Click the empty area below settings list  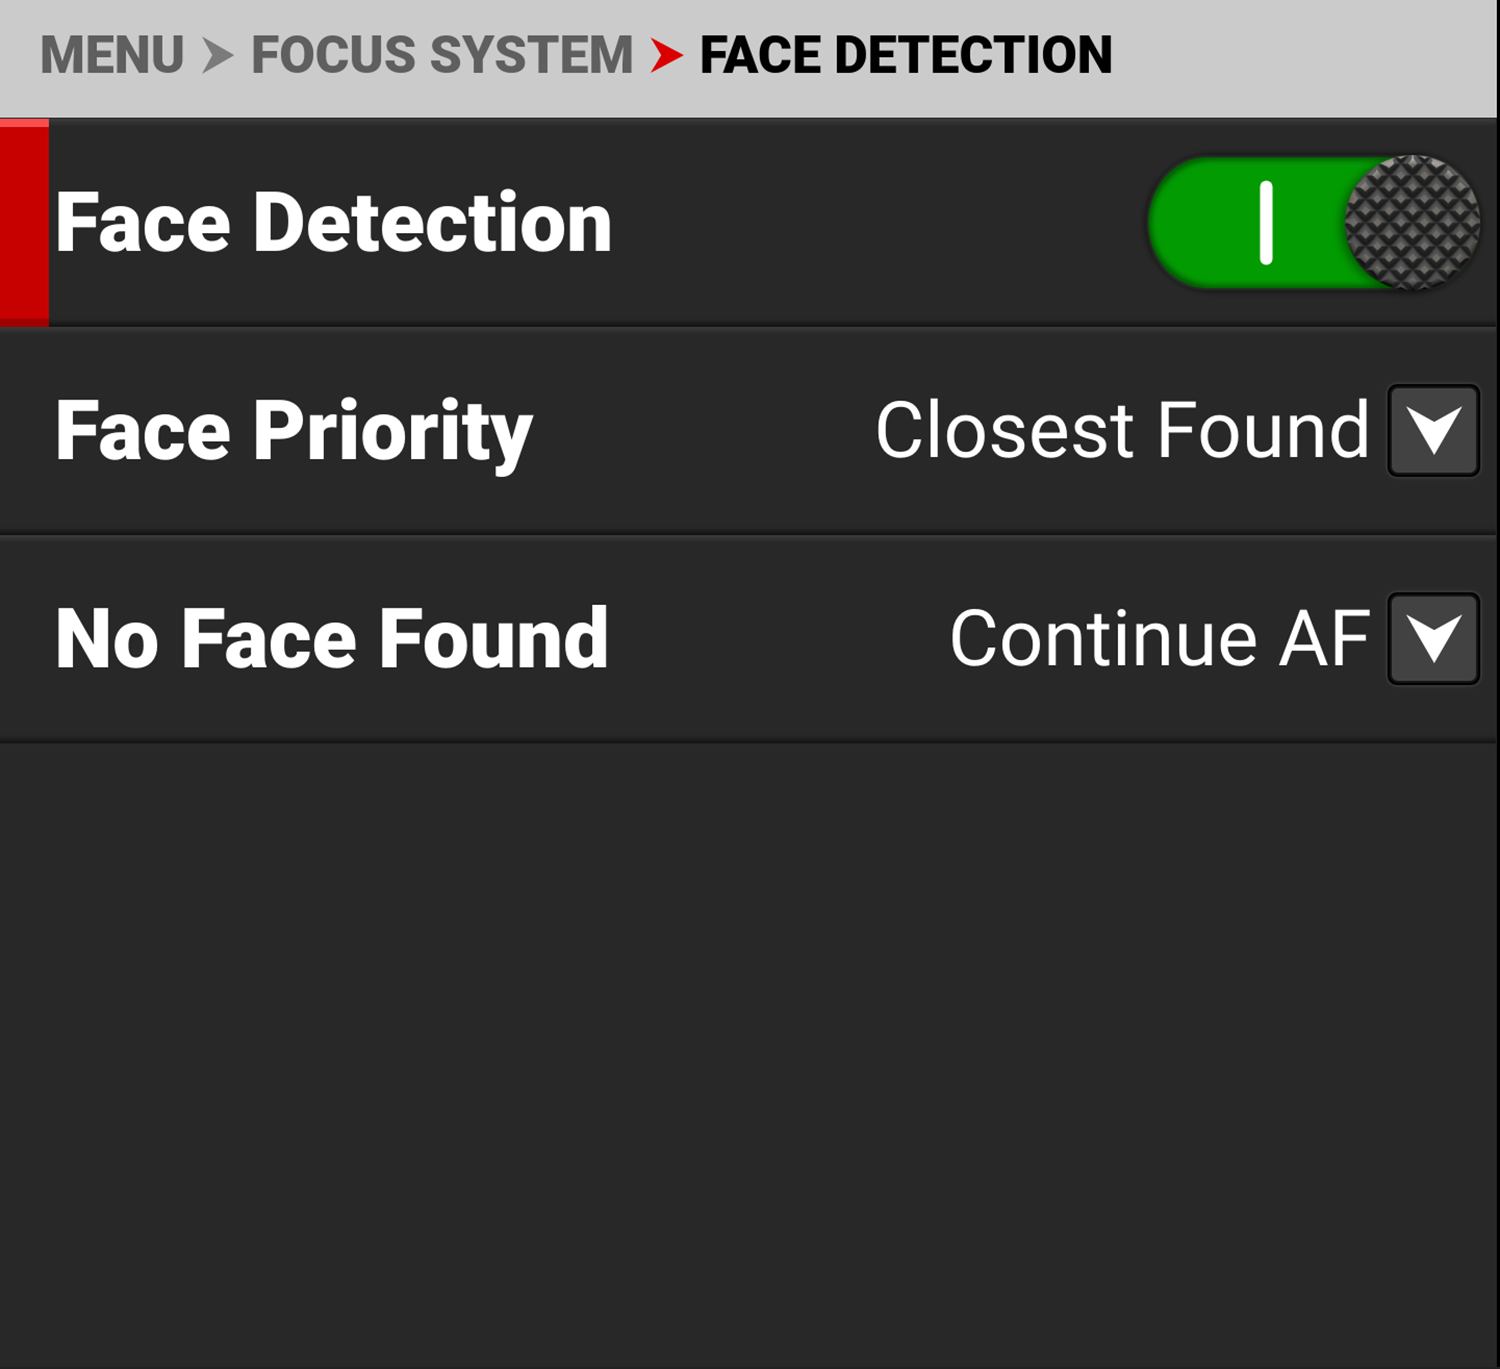[750, 1050]
